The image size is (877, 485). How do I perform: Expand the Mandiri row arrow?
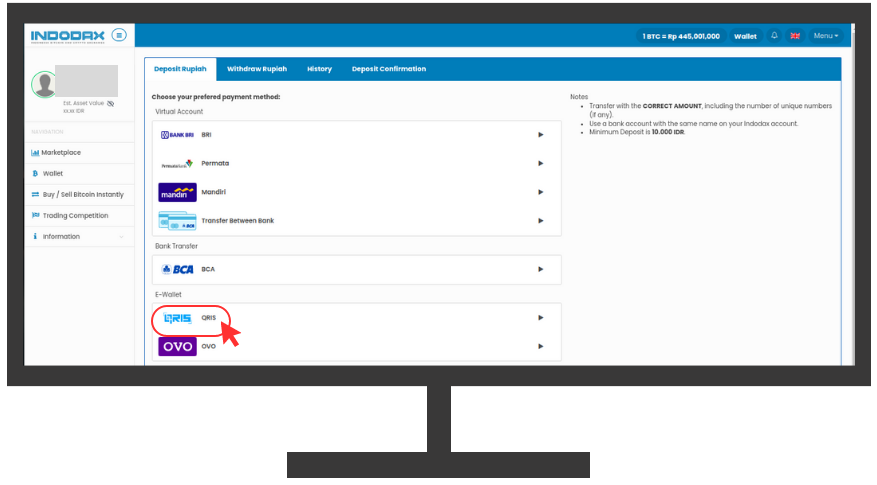(540, 192)
